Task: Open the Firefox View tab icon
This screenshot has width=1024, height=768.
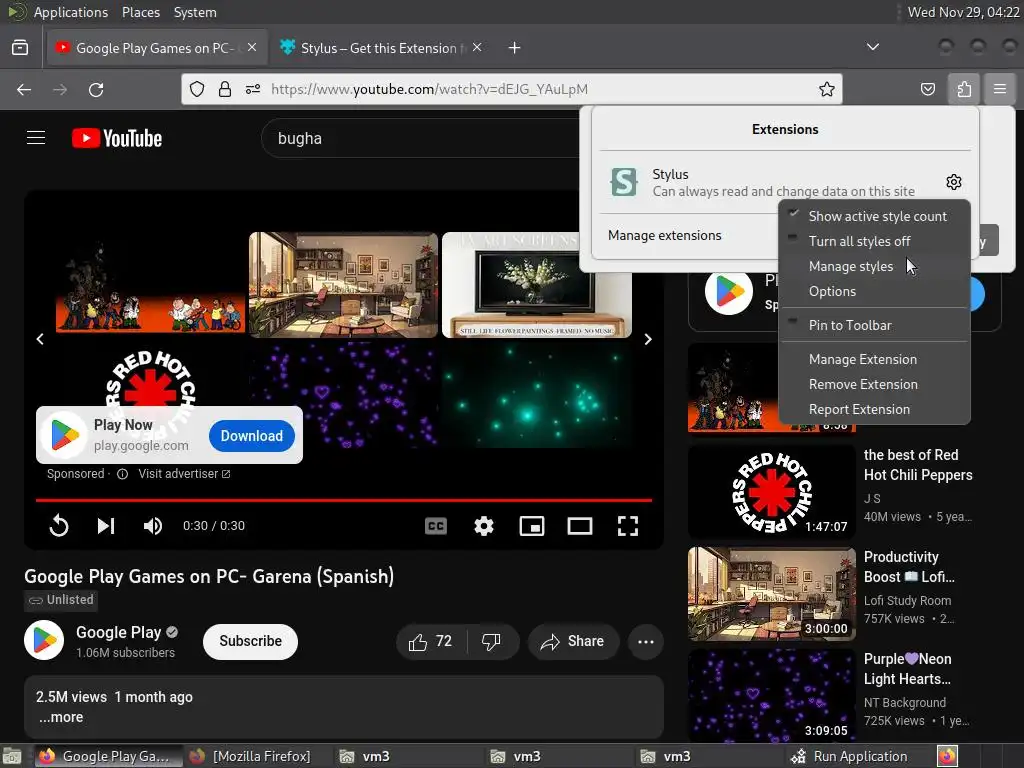Action: (20, 48)
